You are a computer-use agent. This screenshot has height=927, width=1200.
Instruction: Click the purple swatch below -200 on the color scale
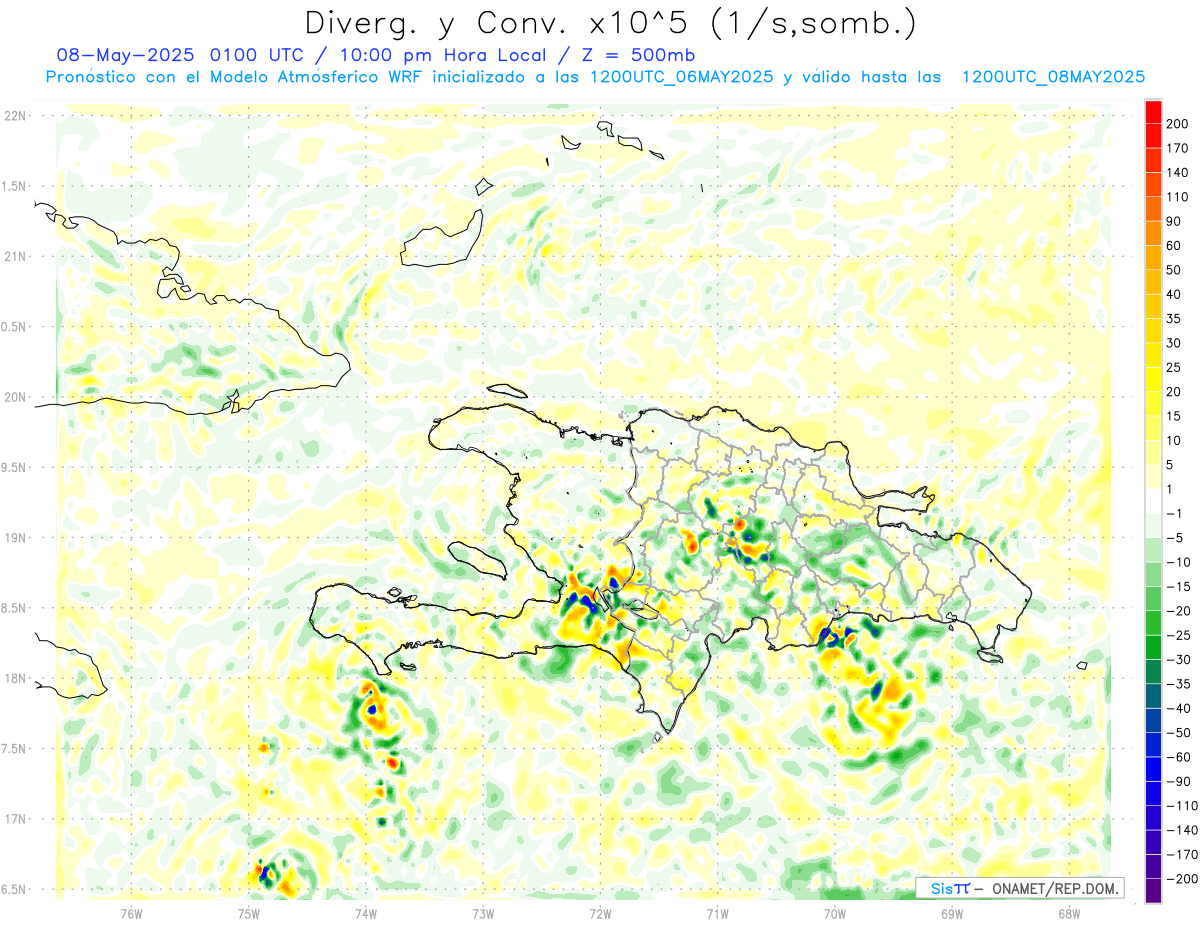click(x=1153, y=890)
